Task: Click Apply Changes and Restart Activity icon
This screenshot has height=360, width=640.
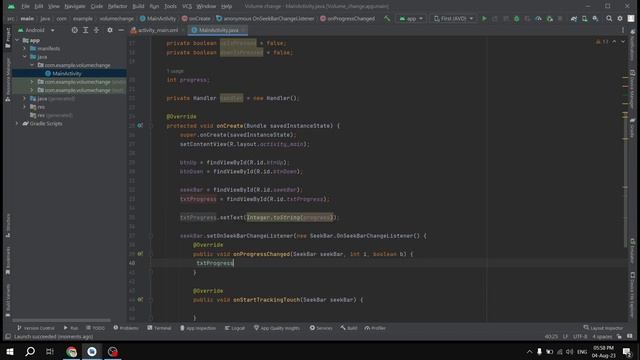Action: point(495,18)
